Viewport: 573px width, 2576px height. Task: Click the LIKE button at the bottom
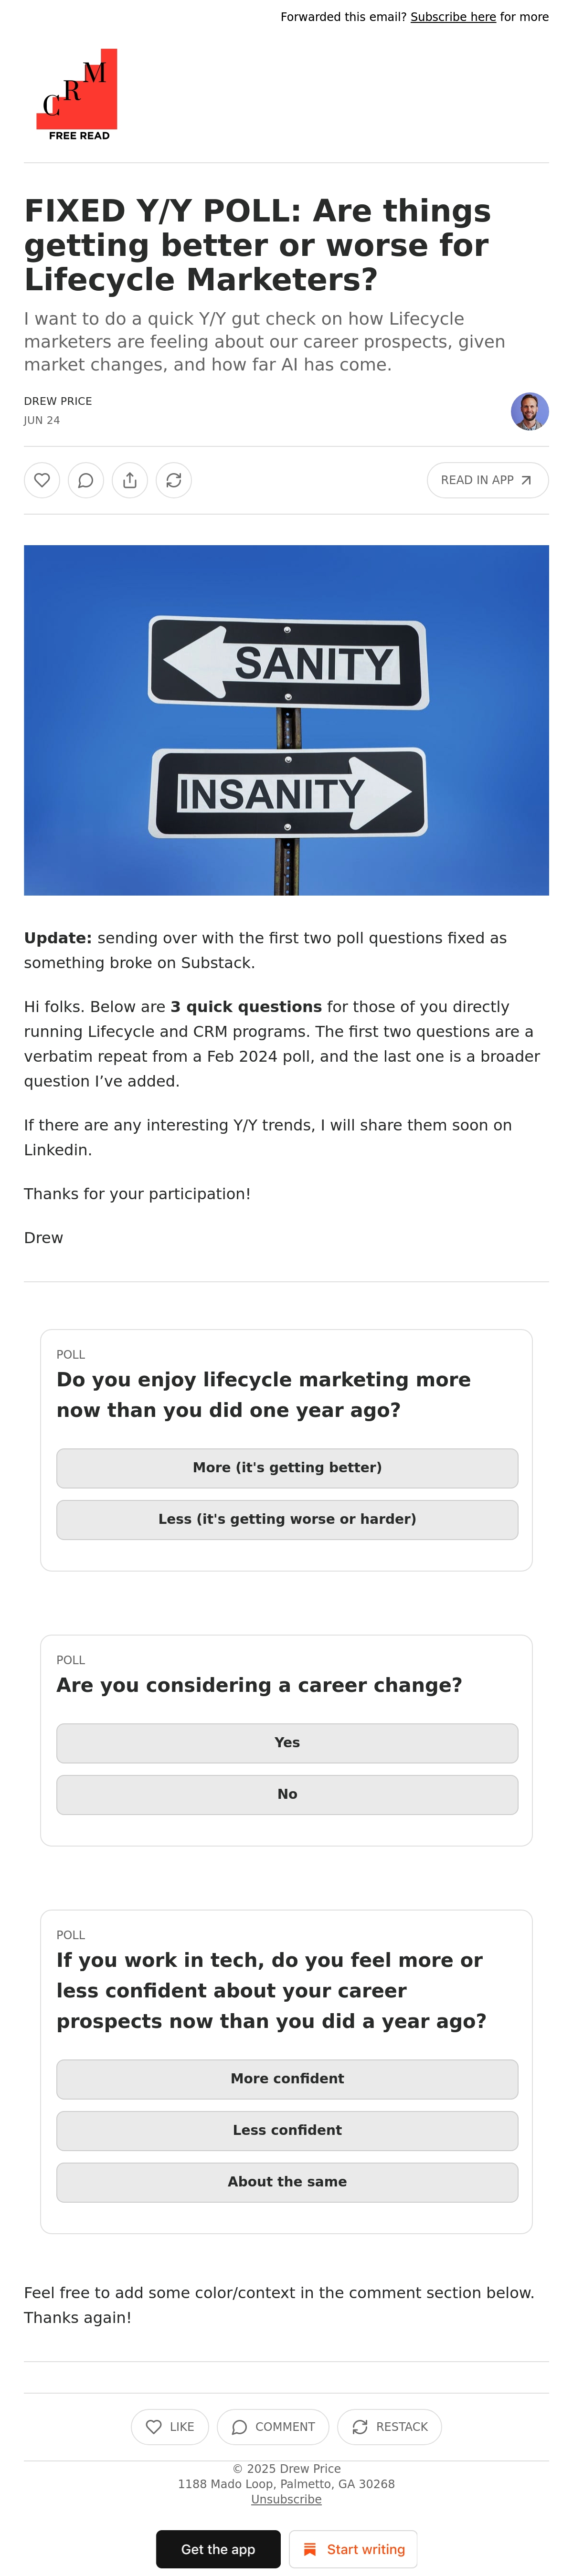pos(170,2427)
